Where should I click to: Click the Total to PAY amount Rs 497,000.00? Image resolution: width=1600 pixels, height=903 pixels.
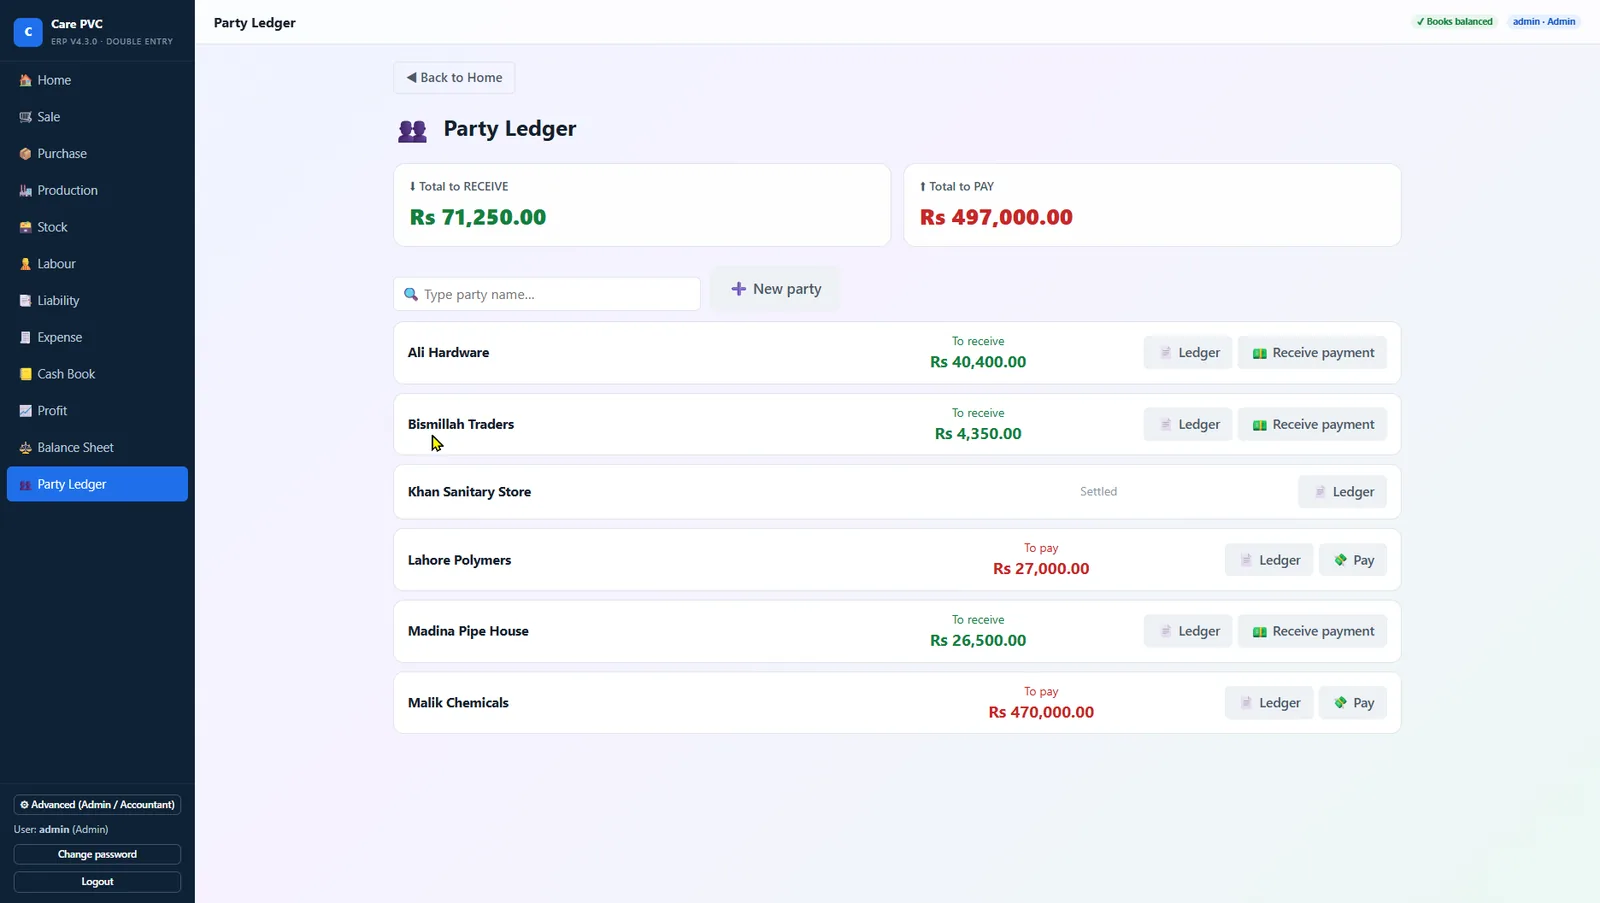(x=996, y=218)
